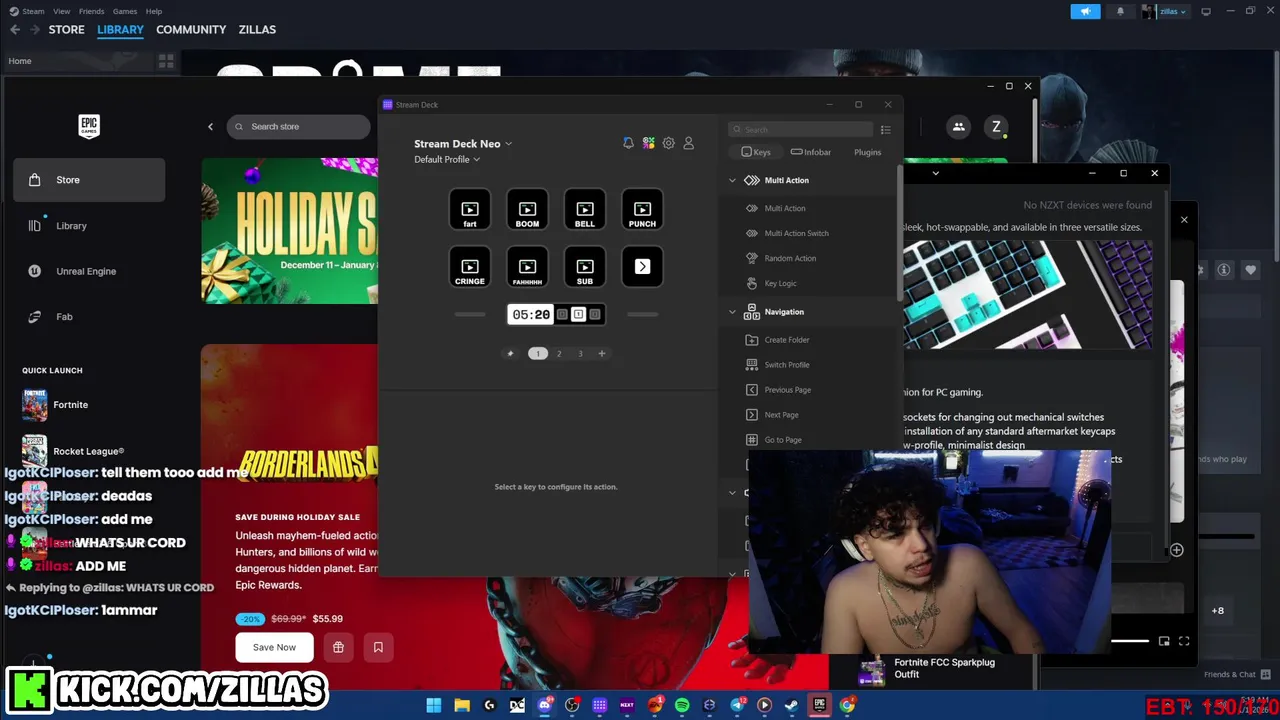Open Epic Games friends icon
Viewport: 1280px width, 720px height.
tap(958, 127)
